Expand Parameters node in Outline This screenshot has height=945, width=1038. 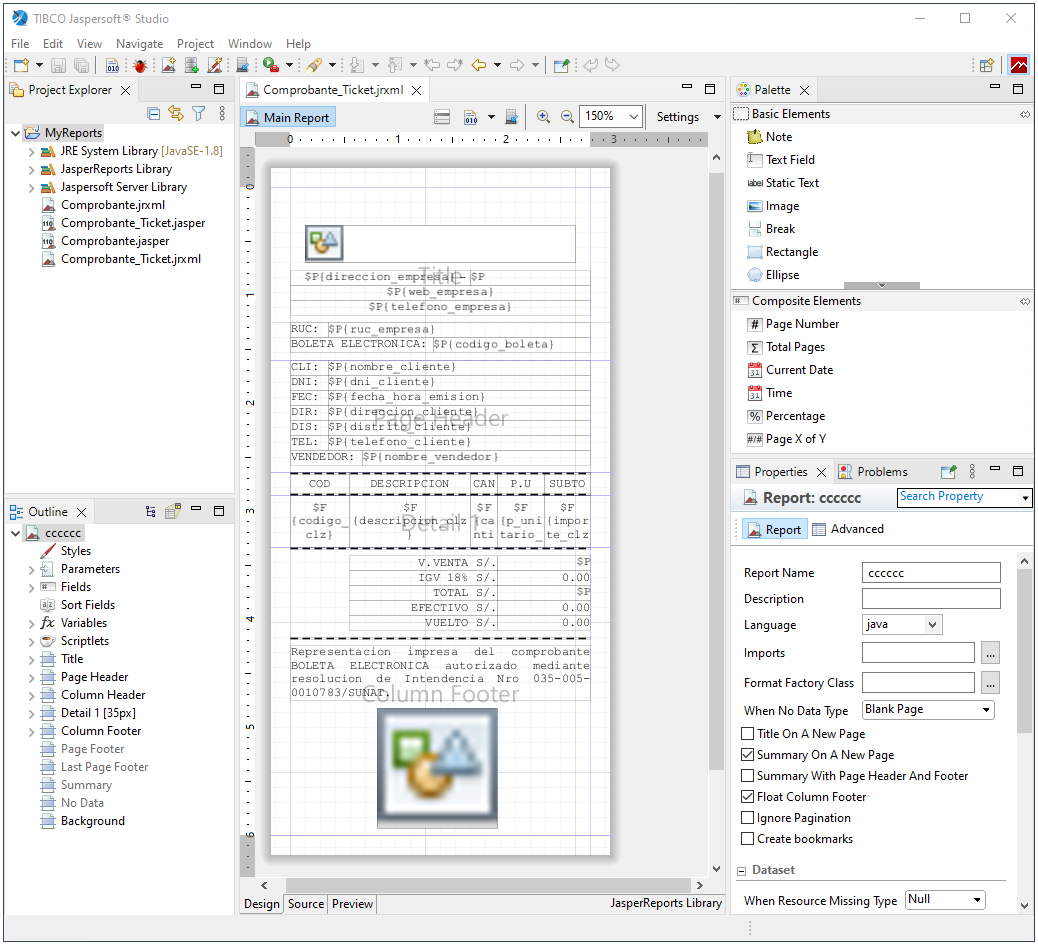pos(31,570)
